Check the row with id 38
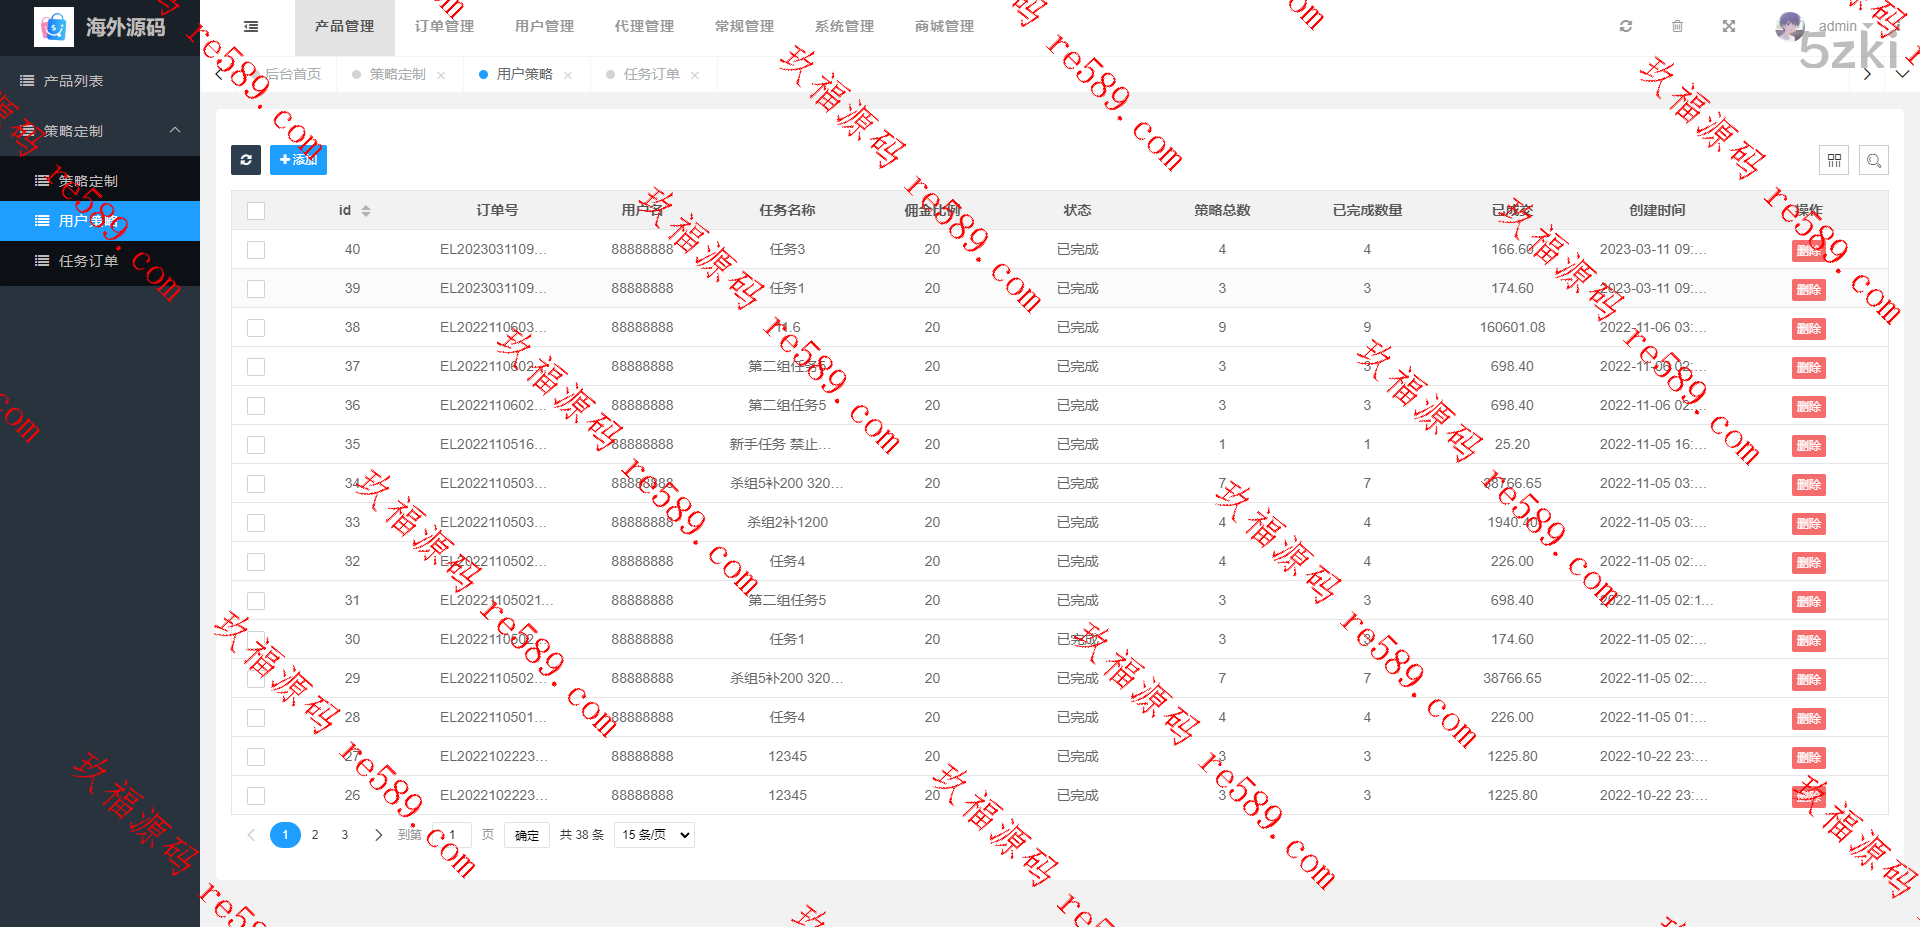The image size is (1920, 927). pyautogui.click(x=256, y=328)
